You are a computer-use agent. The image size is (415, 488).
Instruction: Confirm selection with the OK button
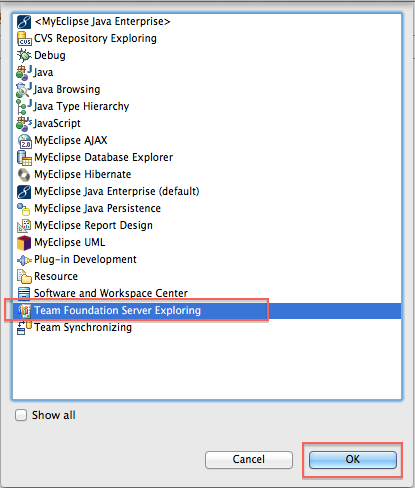tap(353, 459)
